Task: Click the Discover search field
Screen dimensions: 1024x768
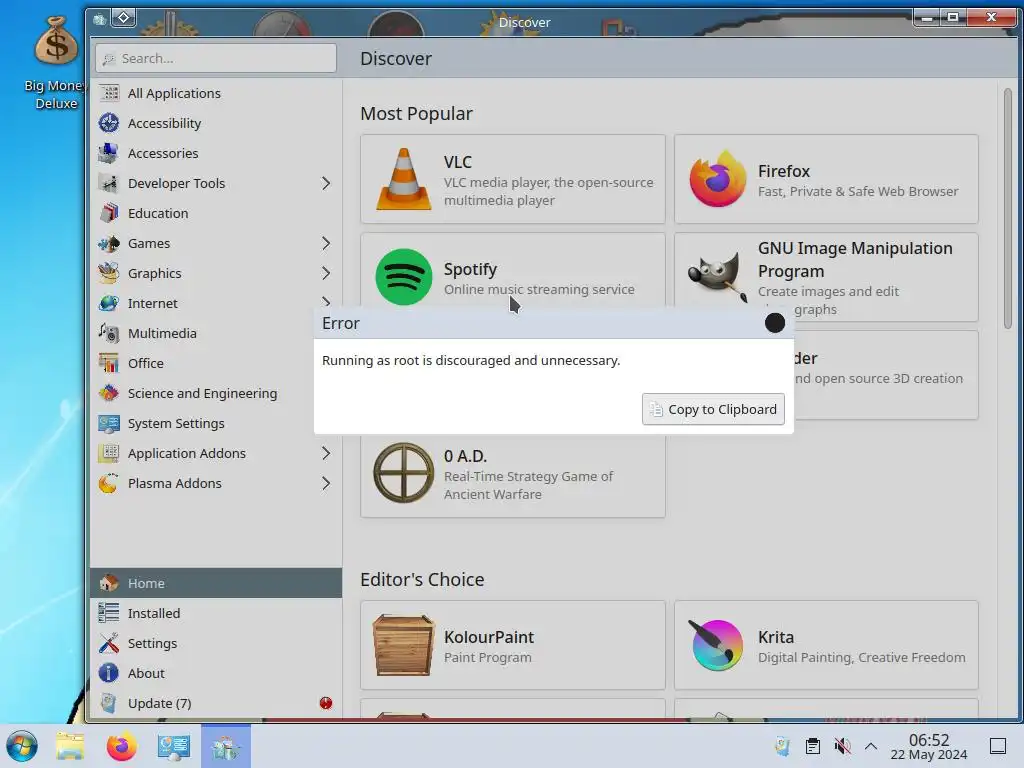Action: coord(216,58)
